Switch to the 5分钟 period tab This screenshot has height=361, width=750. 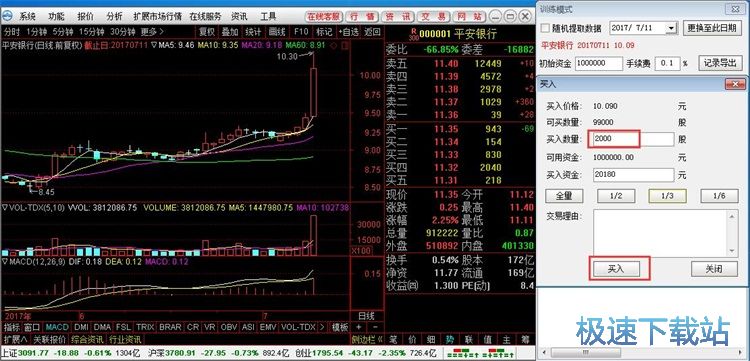[x=63, y=32]
